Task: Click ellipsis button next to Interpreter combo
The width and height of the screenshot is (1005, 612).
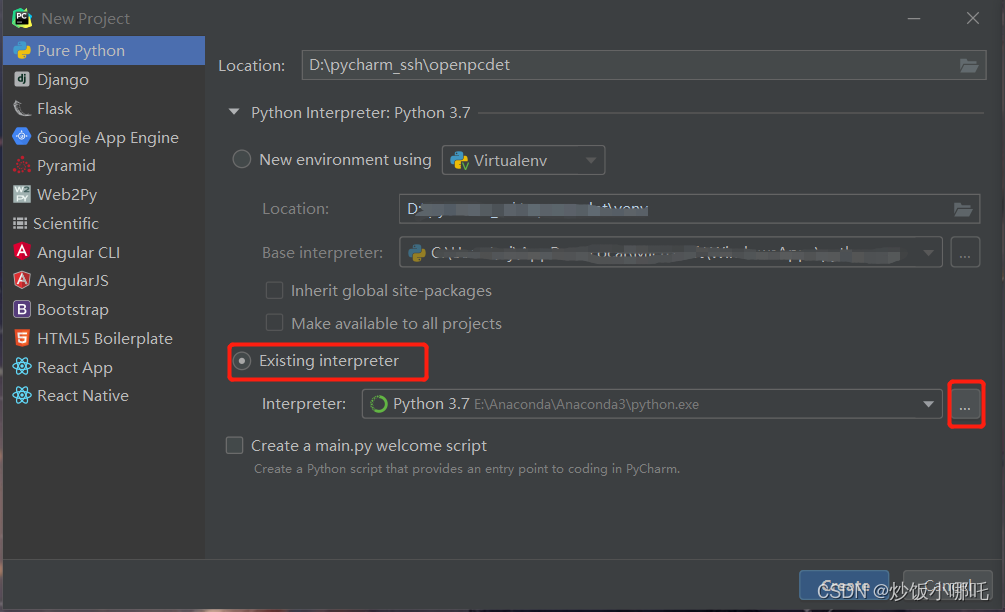Action: click(965, 404)
